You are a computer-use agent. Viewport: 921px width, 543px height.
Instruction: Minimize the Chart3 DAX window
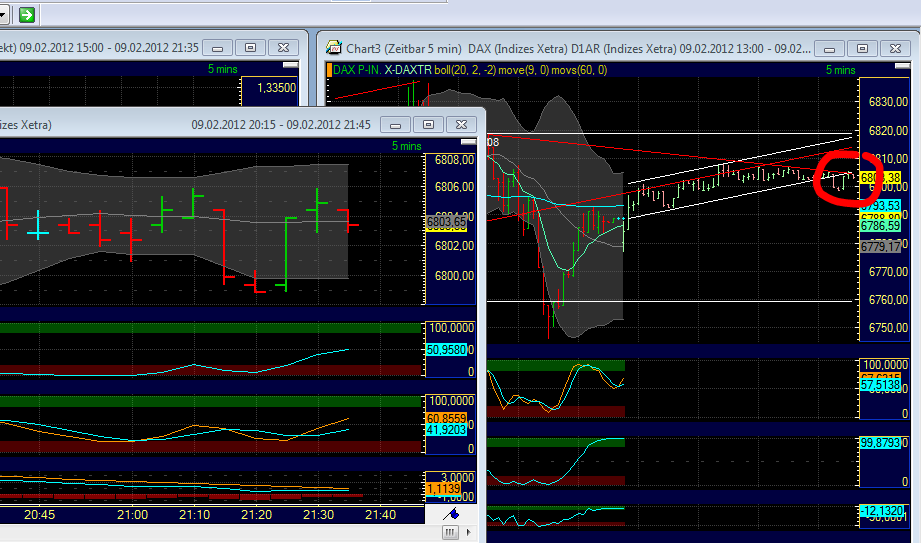[828, 48]
